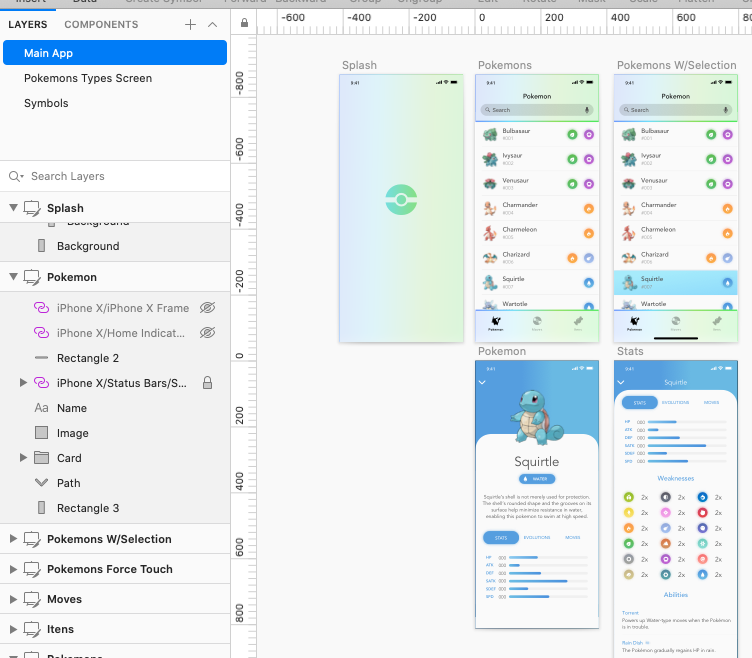Click the STATS pill in Pokemon artboard
752x658 pixels.
pos(501,538)
